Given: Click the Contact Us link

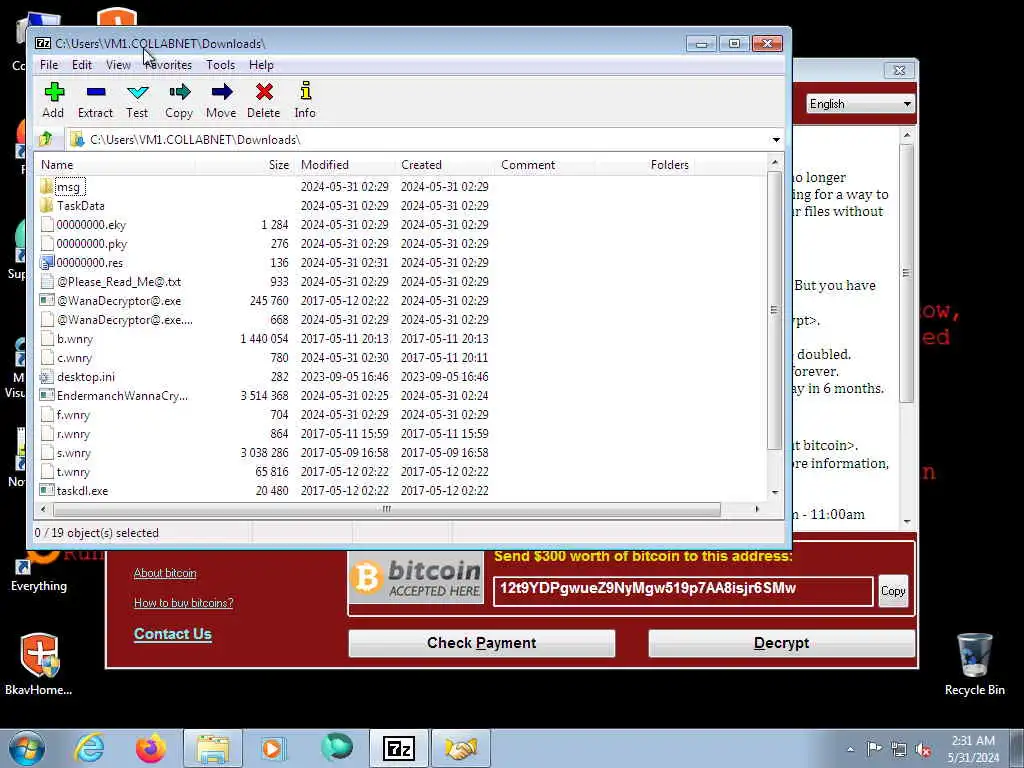Looking at the screenshot, I should [173, 634].
